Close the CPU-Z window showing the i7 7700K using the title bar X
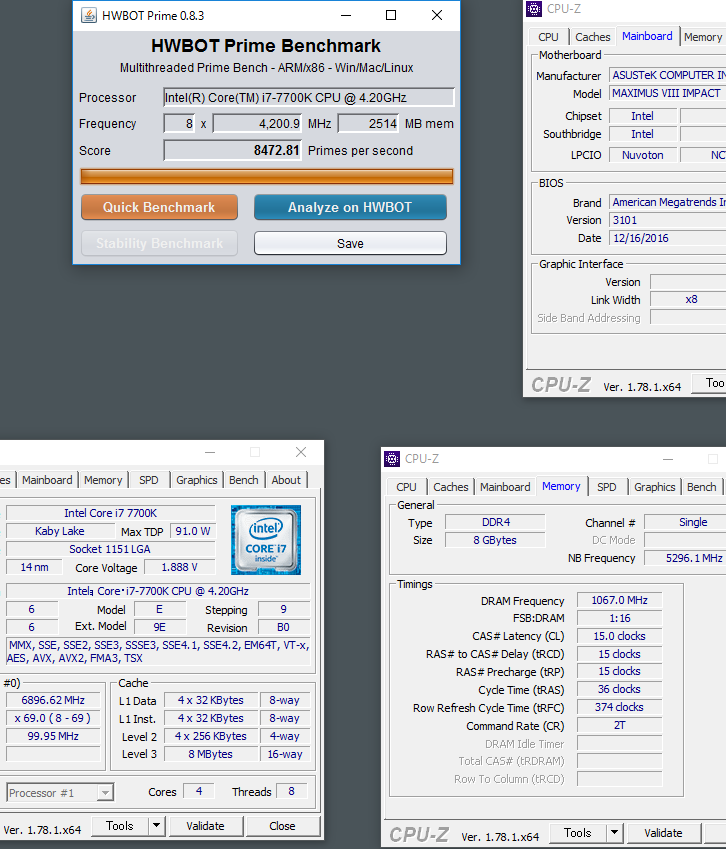Image resolution: width=726 pixels, height=849 pixels. coord(301,452)
